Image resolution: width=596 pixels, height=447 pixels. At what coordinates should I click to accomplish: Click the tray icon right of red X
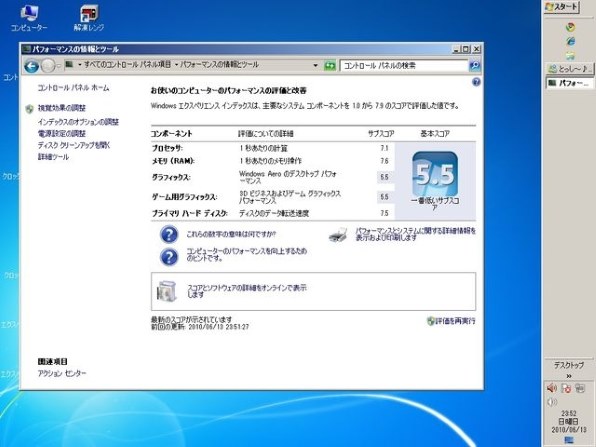(x=580, y=388)
